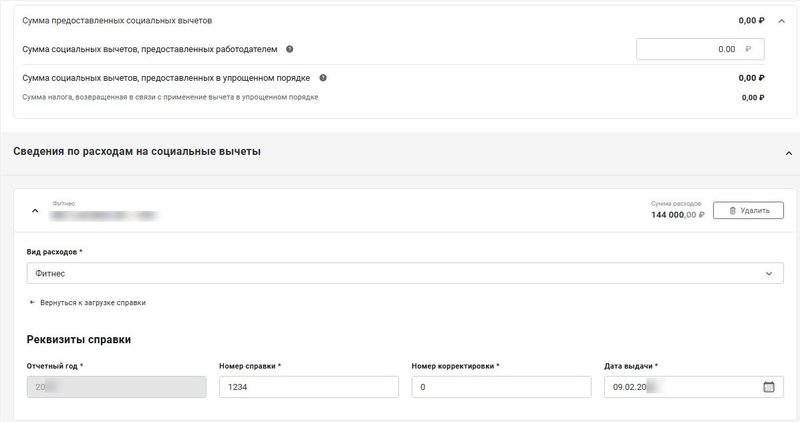
Task: Click the Номер справки field containing 1234
Action: (x=308, y=387)
